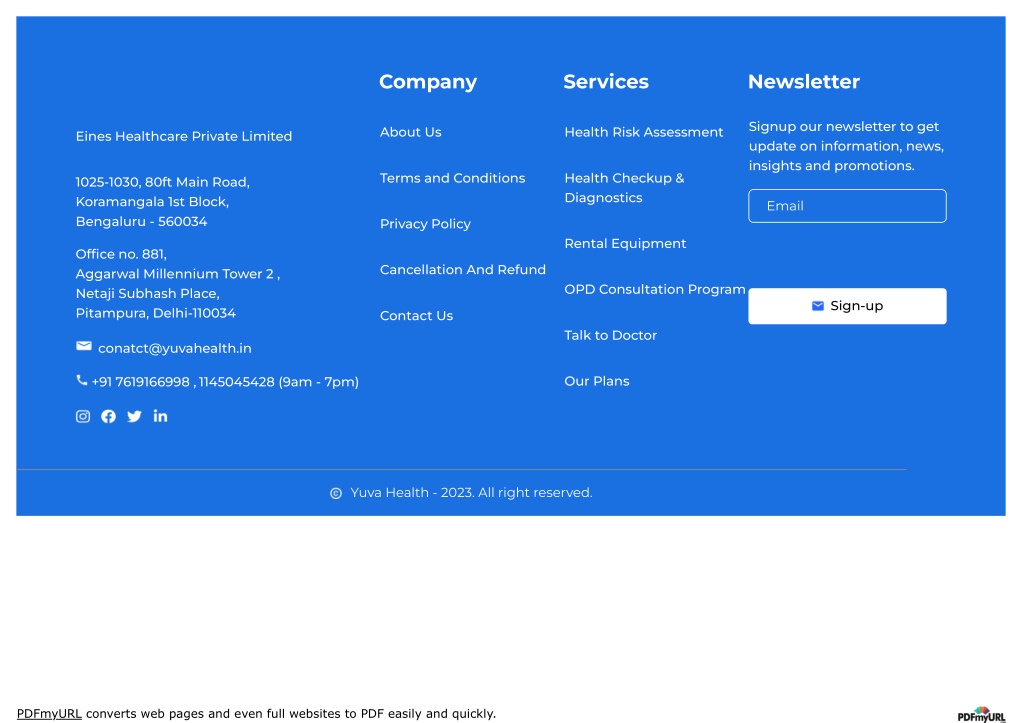The width and height of the screenshot is (1023, 723).
Task: Click the Yuva Health - 2023 copyright text
Action: pos(471,493)
